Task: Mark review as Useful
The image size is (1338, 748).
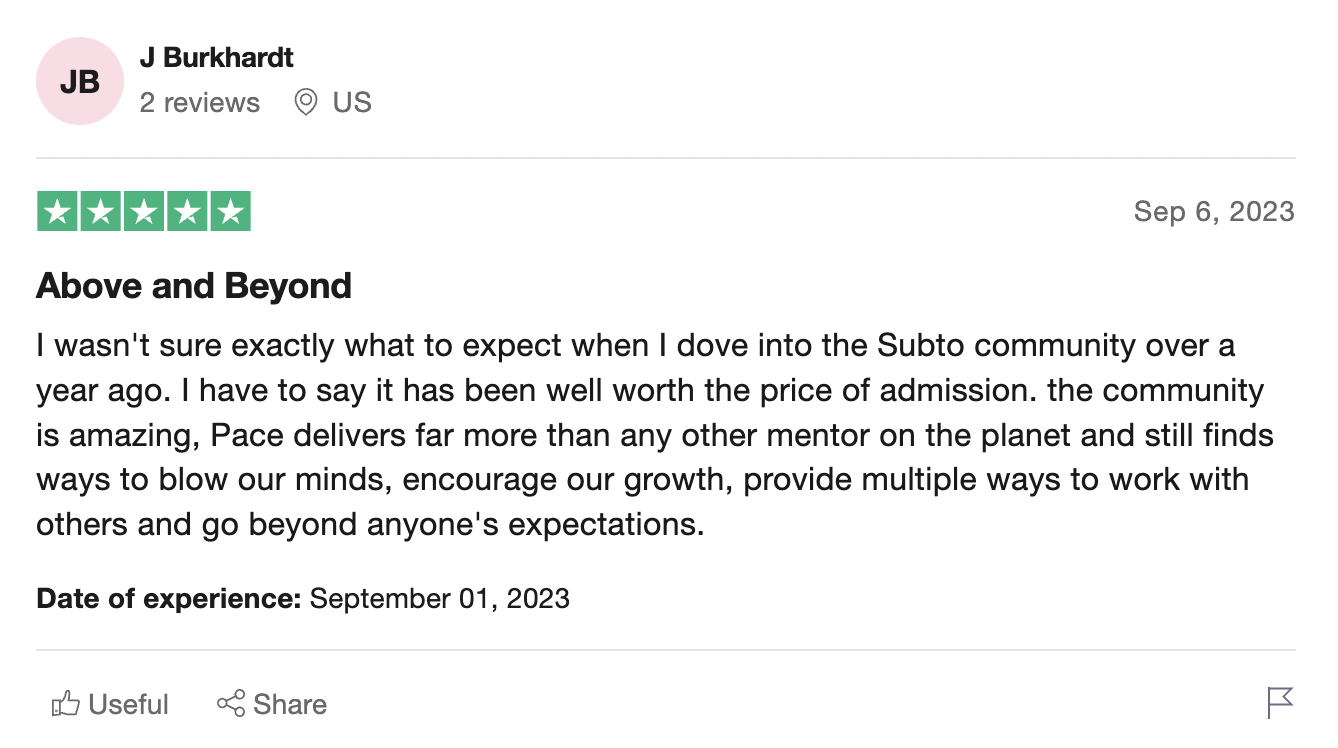Action: [x=110, y=704]
